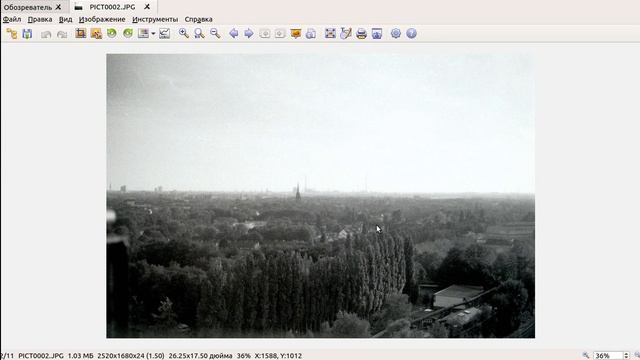
Task: Click the edit/paint brush tool icon
Action: (346, 33)
